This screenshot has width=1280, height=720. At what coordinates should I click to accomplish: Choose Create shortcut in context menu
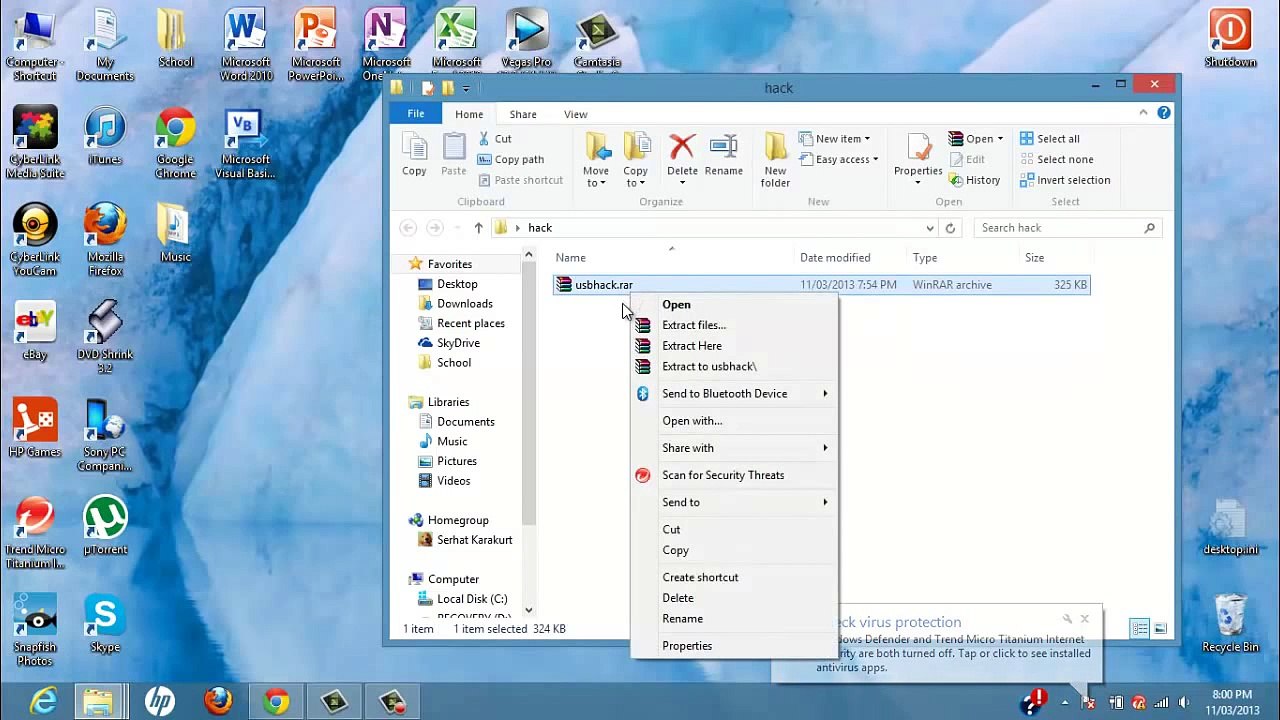(x=733, y=577)
